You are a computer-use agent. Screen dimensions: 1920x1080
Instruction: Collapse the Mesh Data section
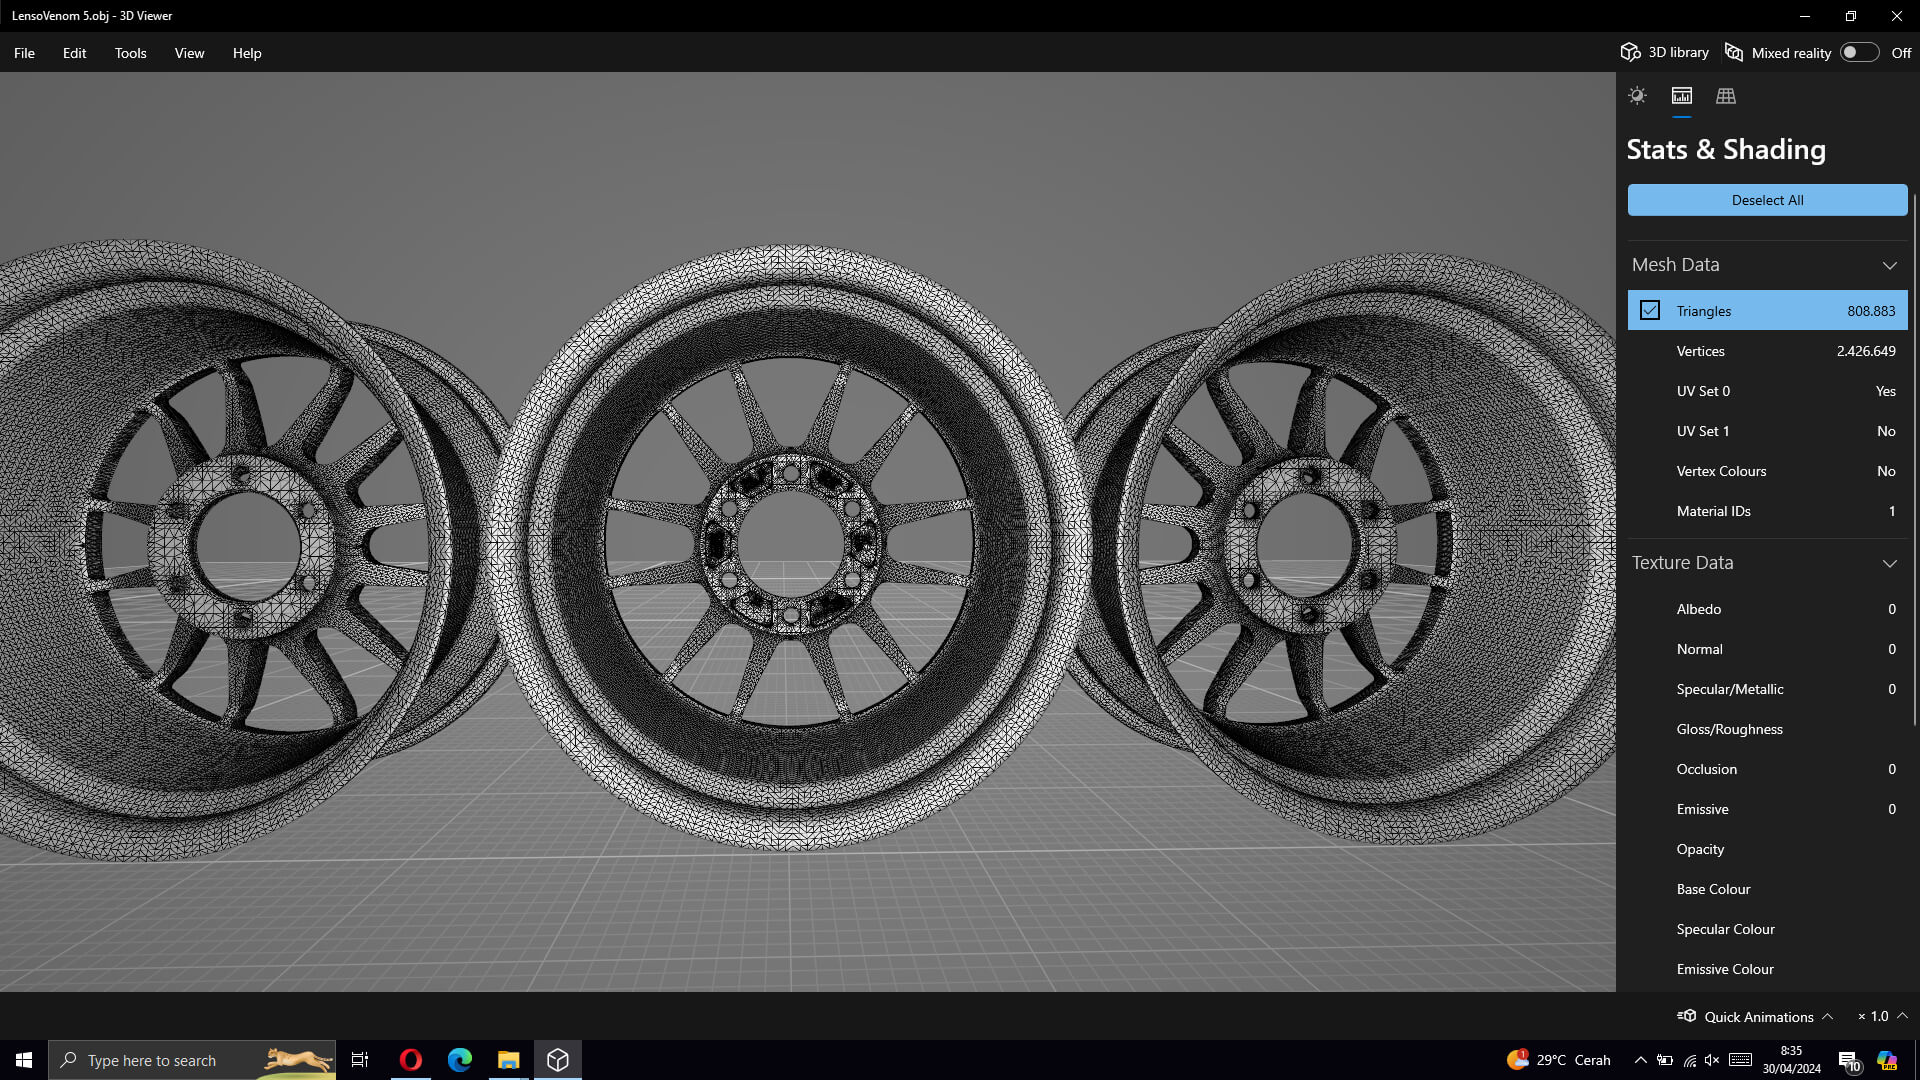1889,265
